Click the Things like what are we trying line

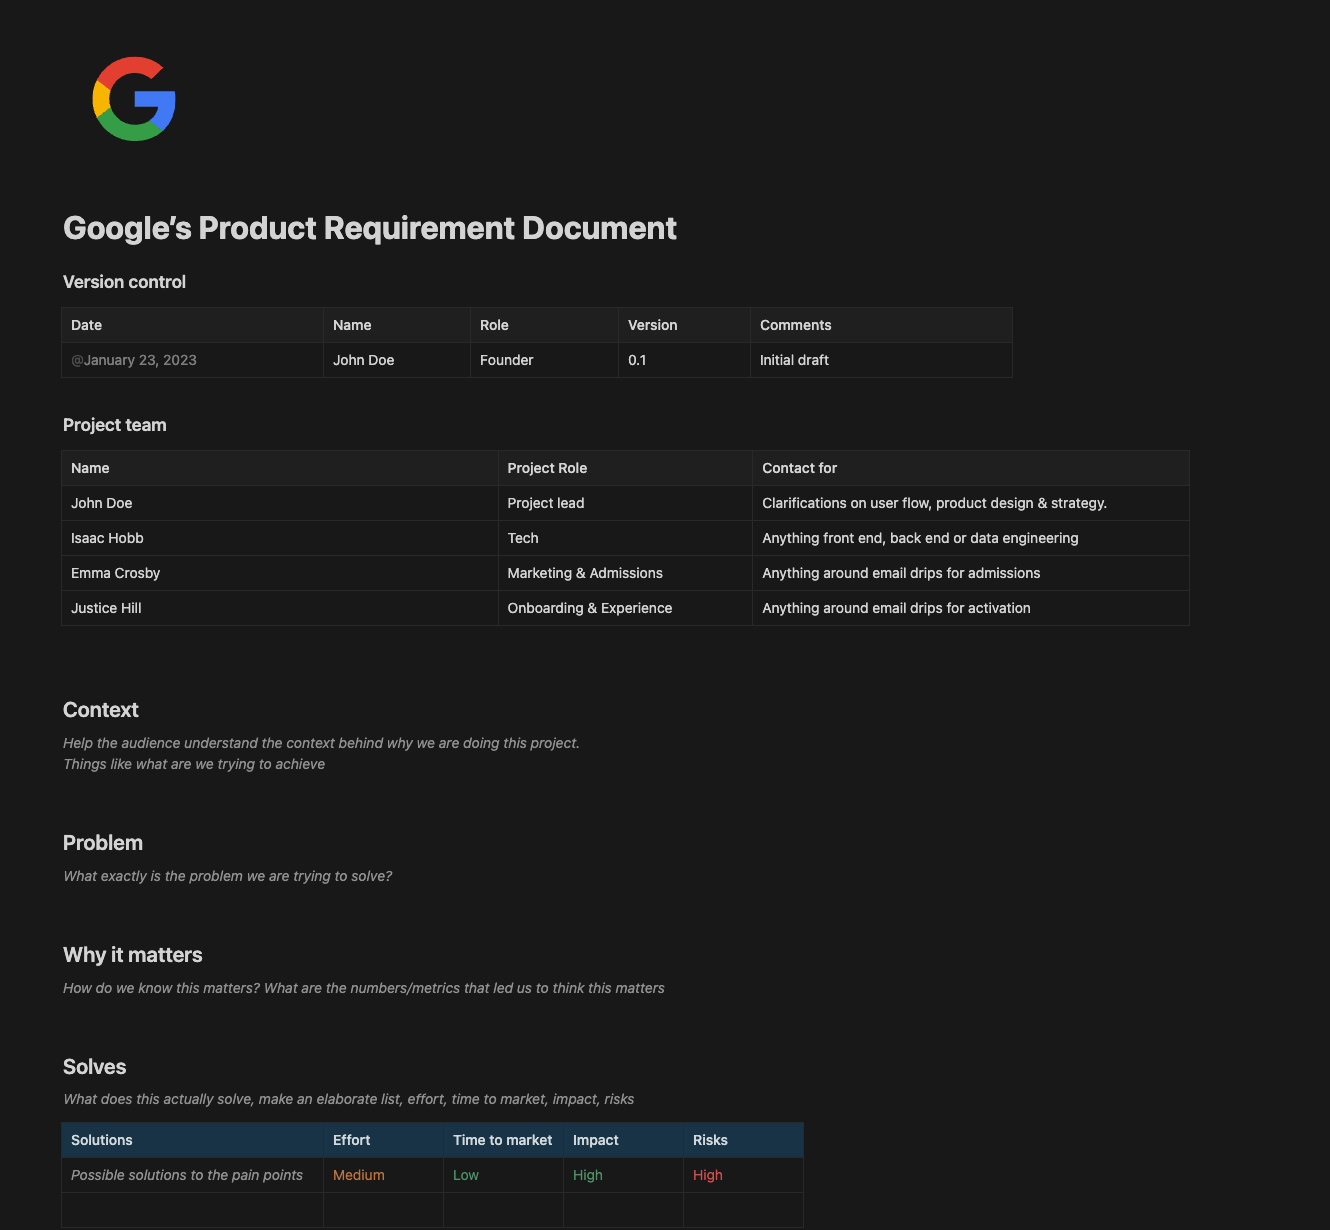tap(194, 764)
